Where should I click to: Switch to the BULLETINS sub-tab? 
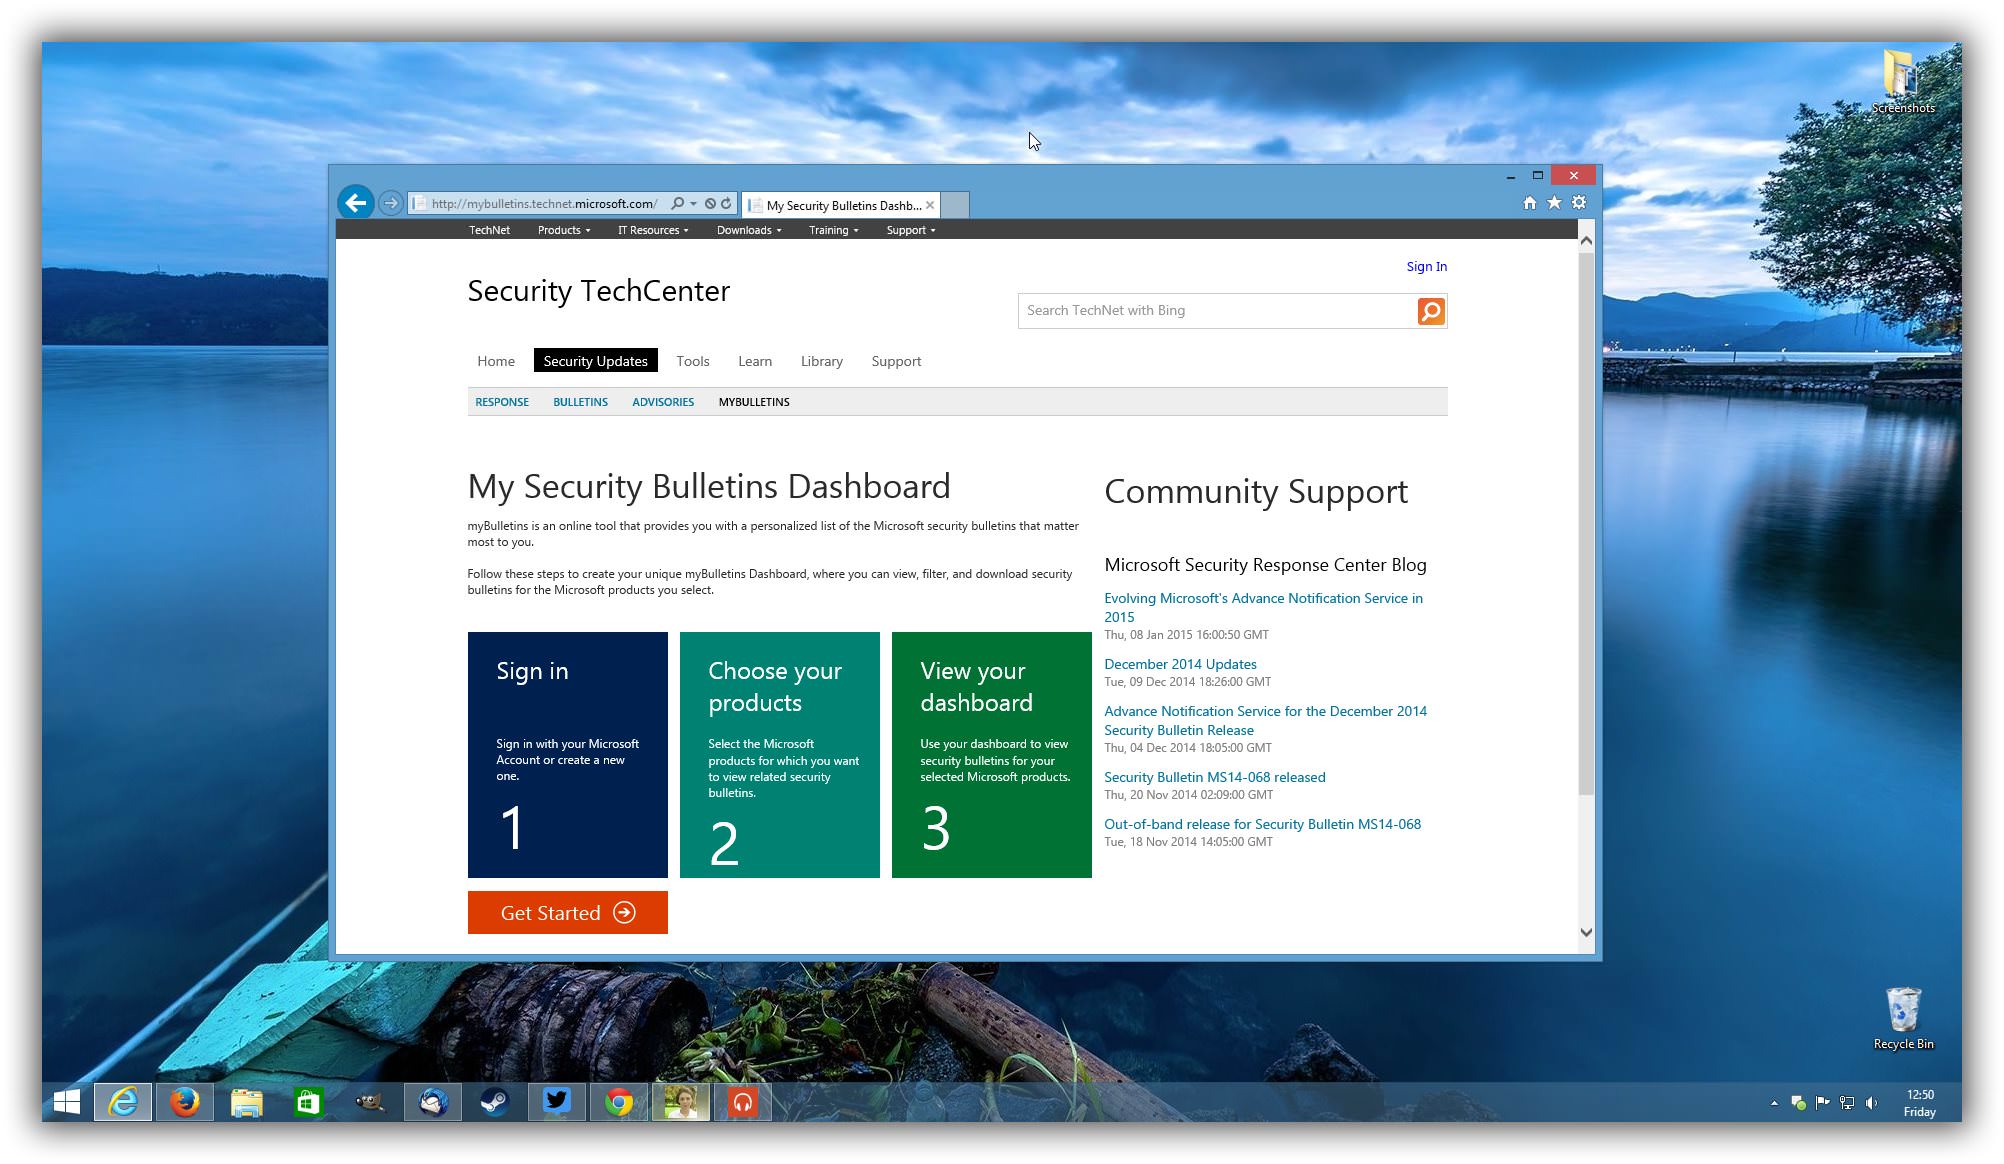580,402
